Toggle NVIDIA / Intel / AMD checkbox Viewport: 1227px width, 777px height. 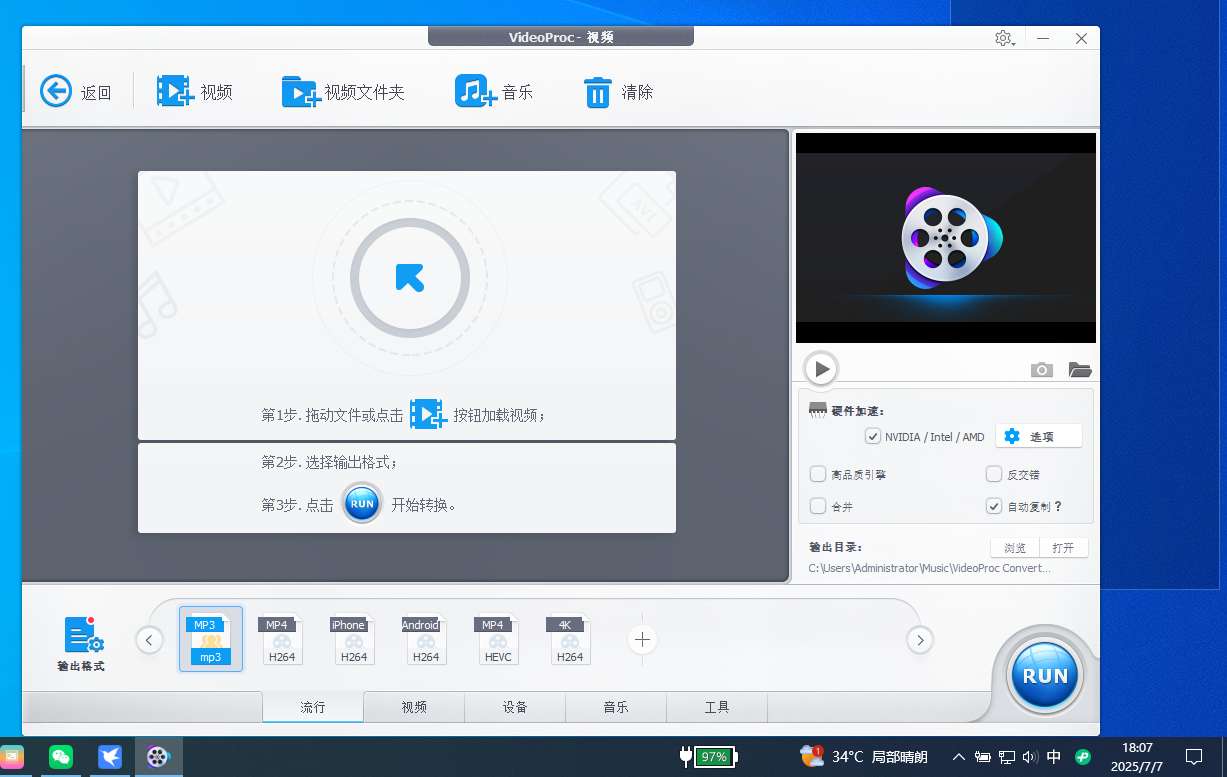873,436
